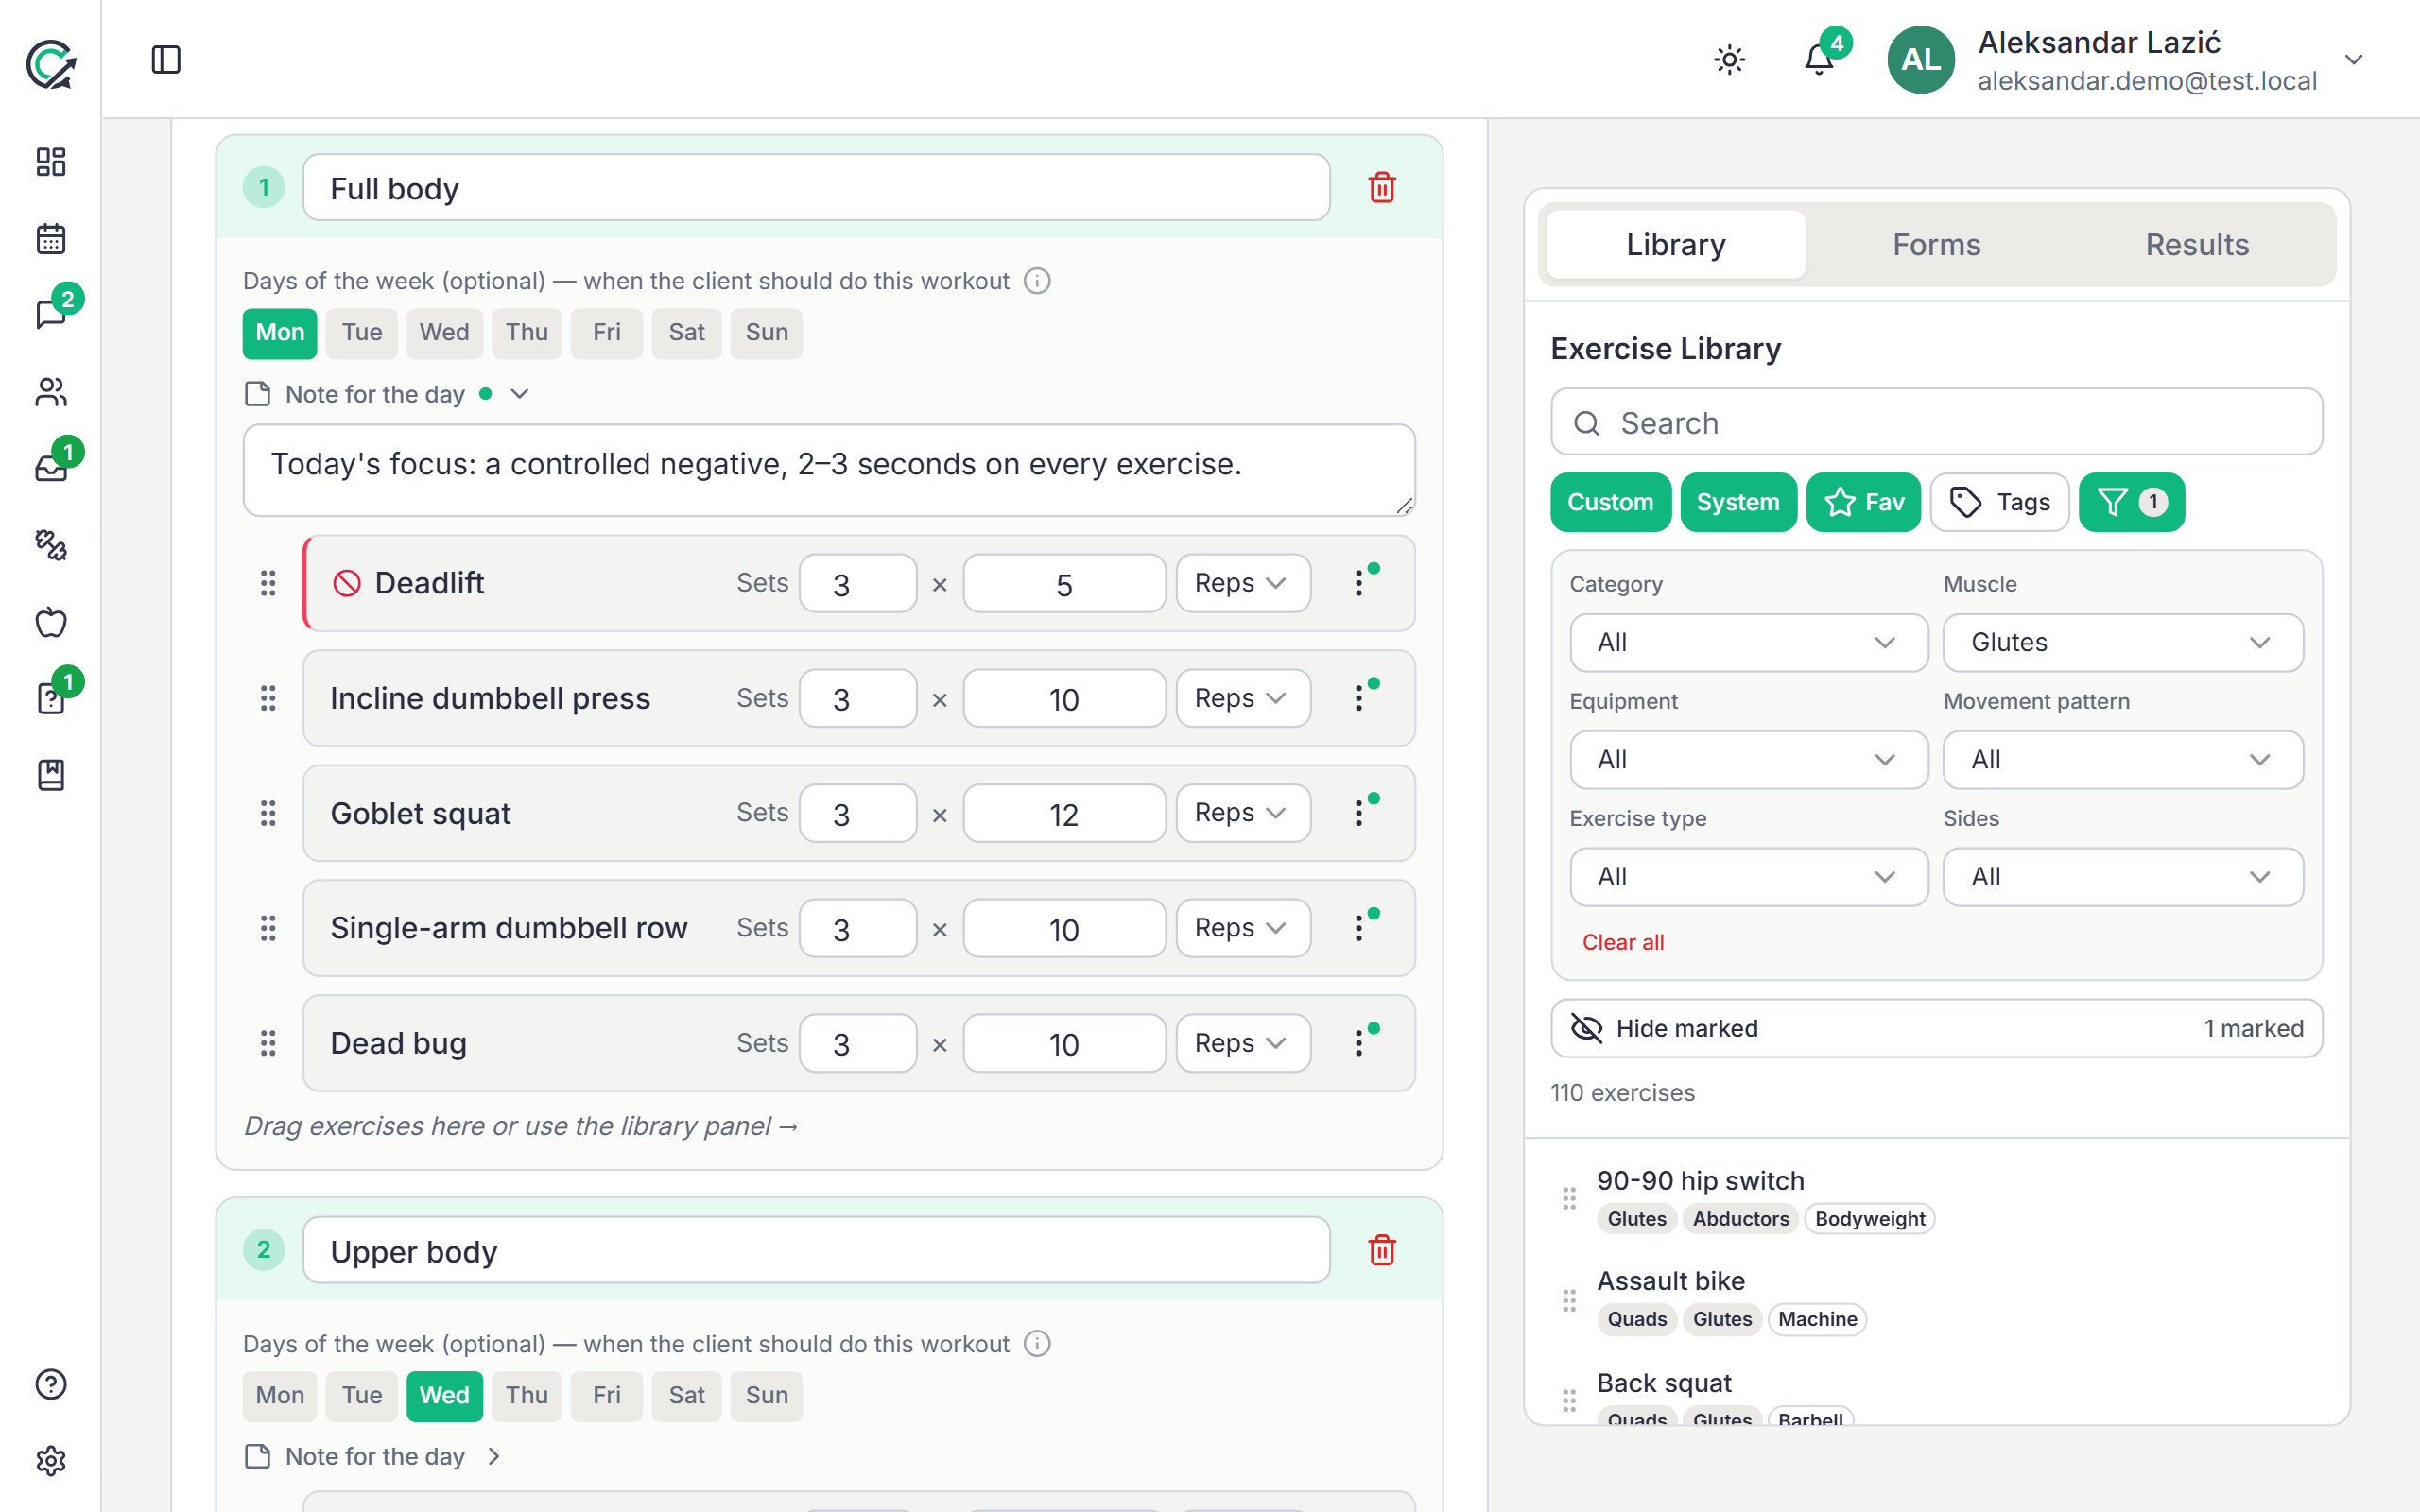Toggle the System exercises filter
2420x1512 pixels.
(1738, 502)
